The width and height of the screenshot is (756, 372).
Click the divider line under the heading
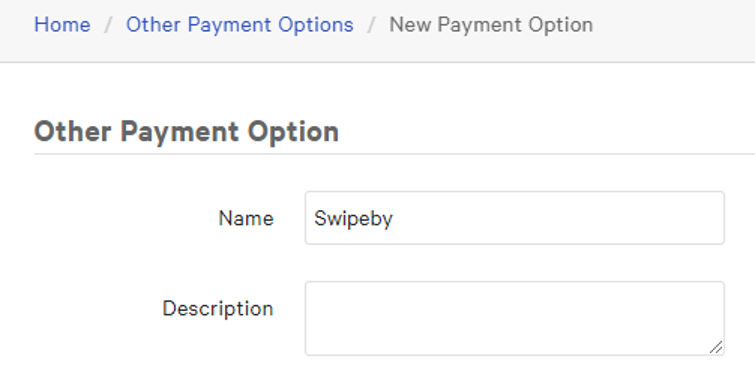click(394, 154)
